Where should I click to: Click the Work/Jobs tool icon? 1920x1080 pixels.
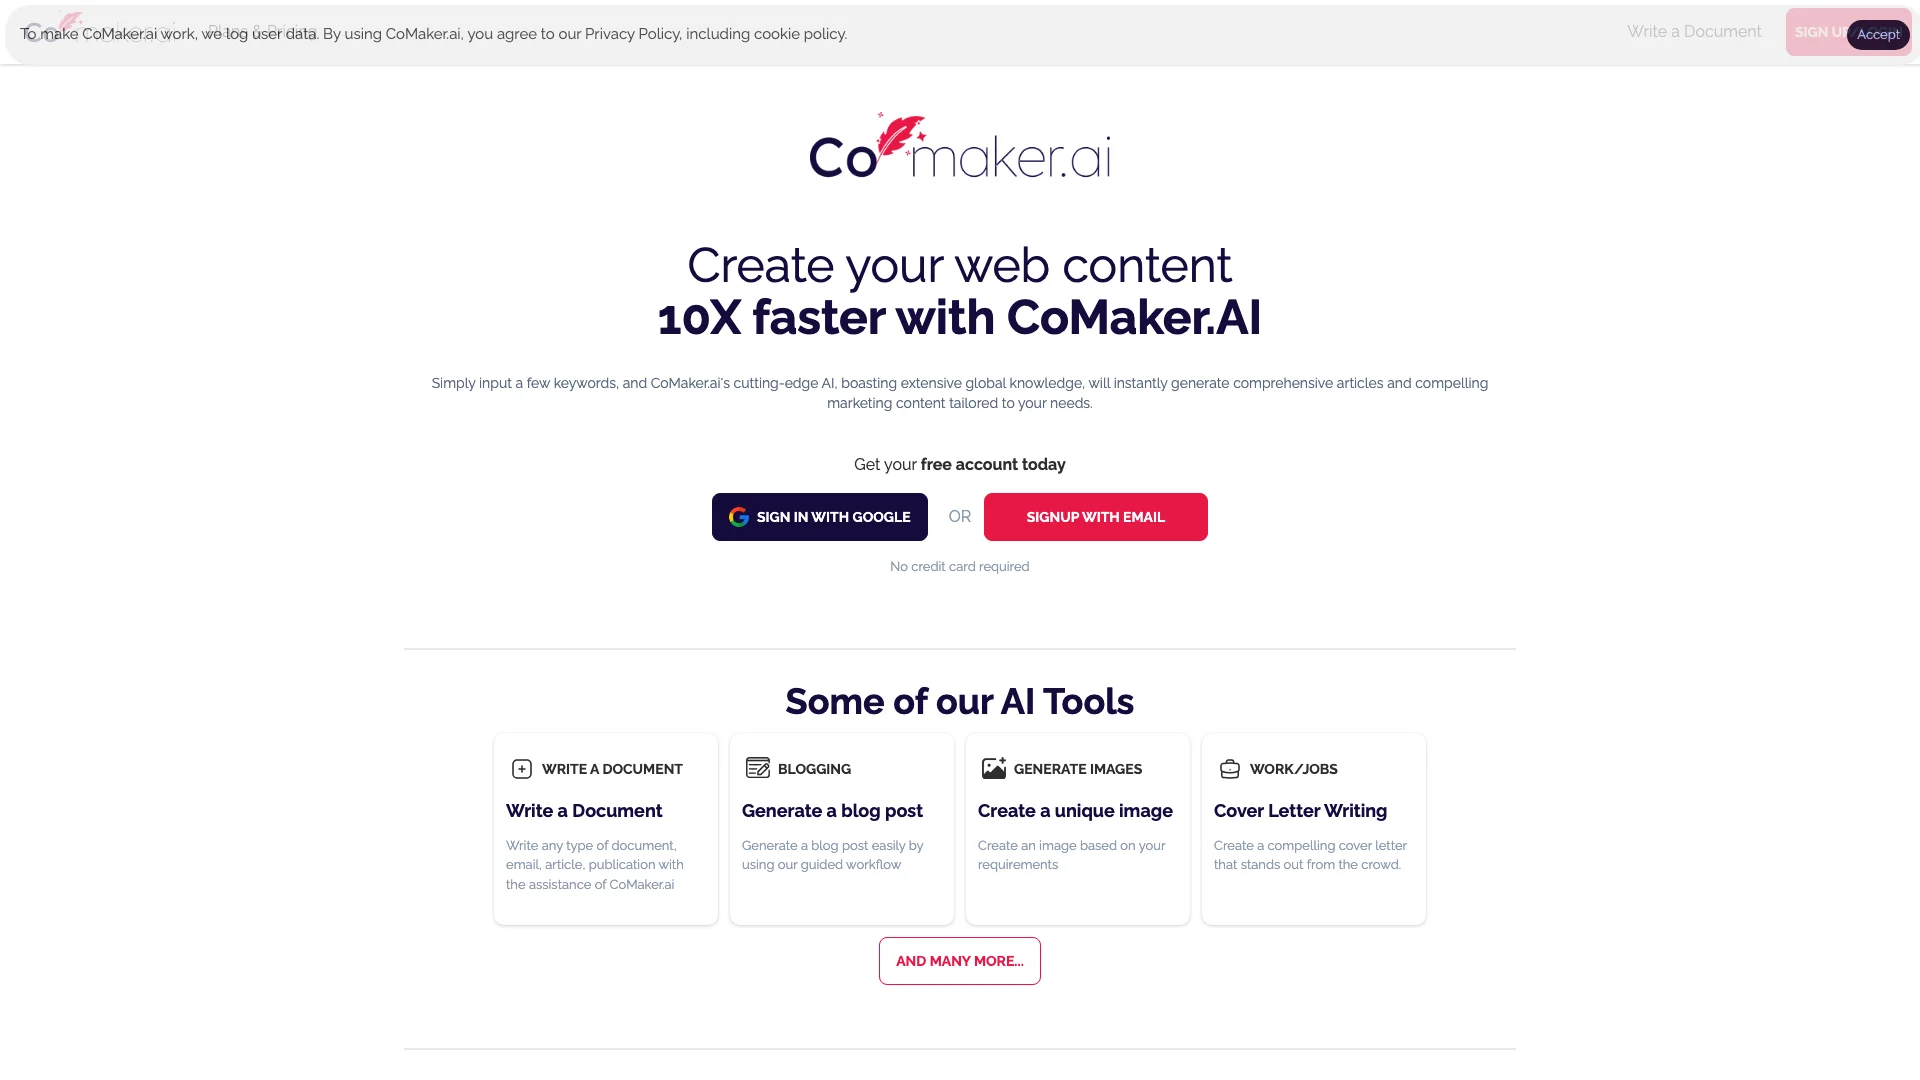click(1229, 769)
